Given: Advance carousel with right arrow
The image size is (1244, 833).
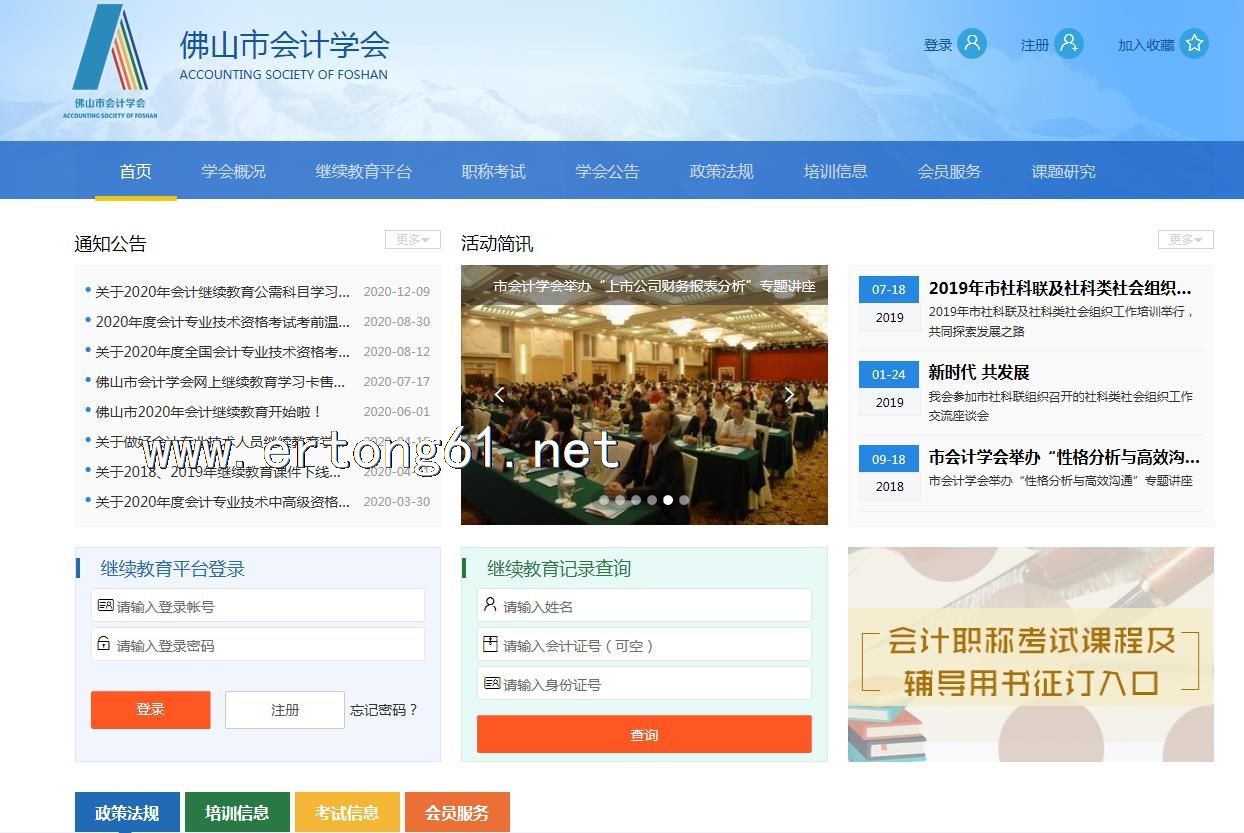Looking at the screenshot, I should [x=789, y=394].
